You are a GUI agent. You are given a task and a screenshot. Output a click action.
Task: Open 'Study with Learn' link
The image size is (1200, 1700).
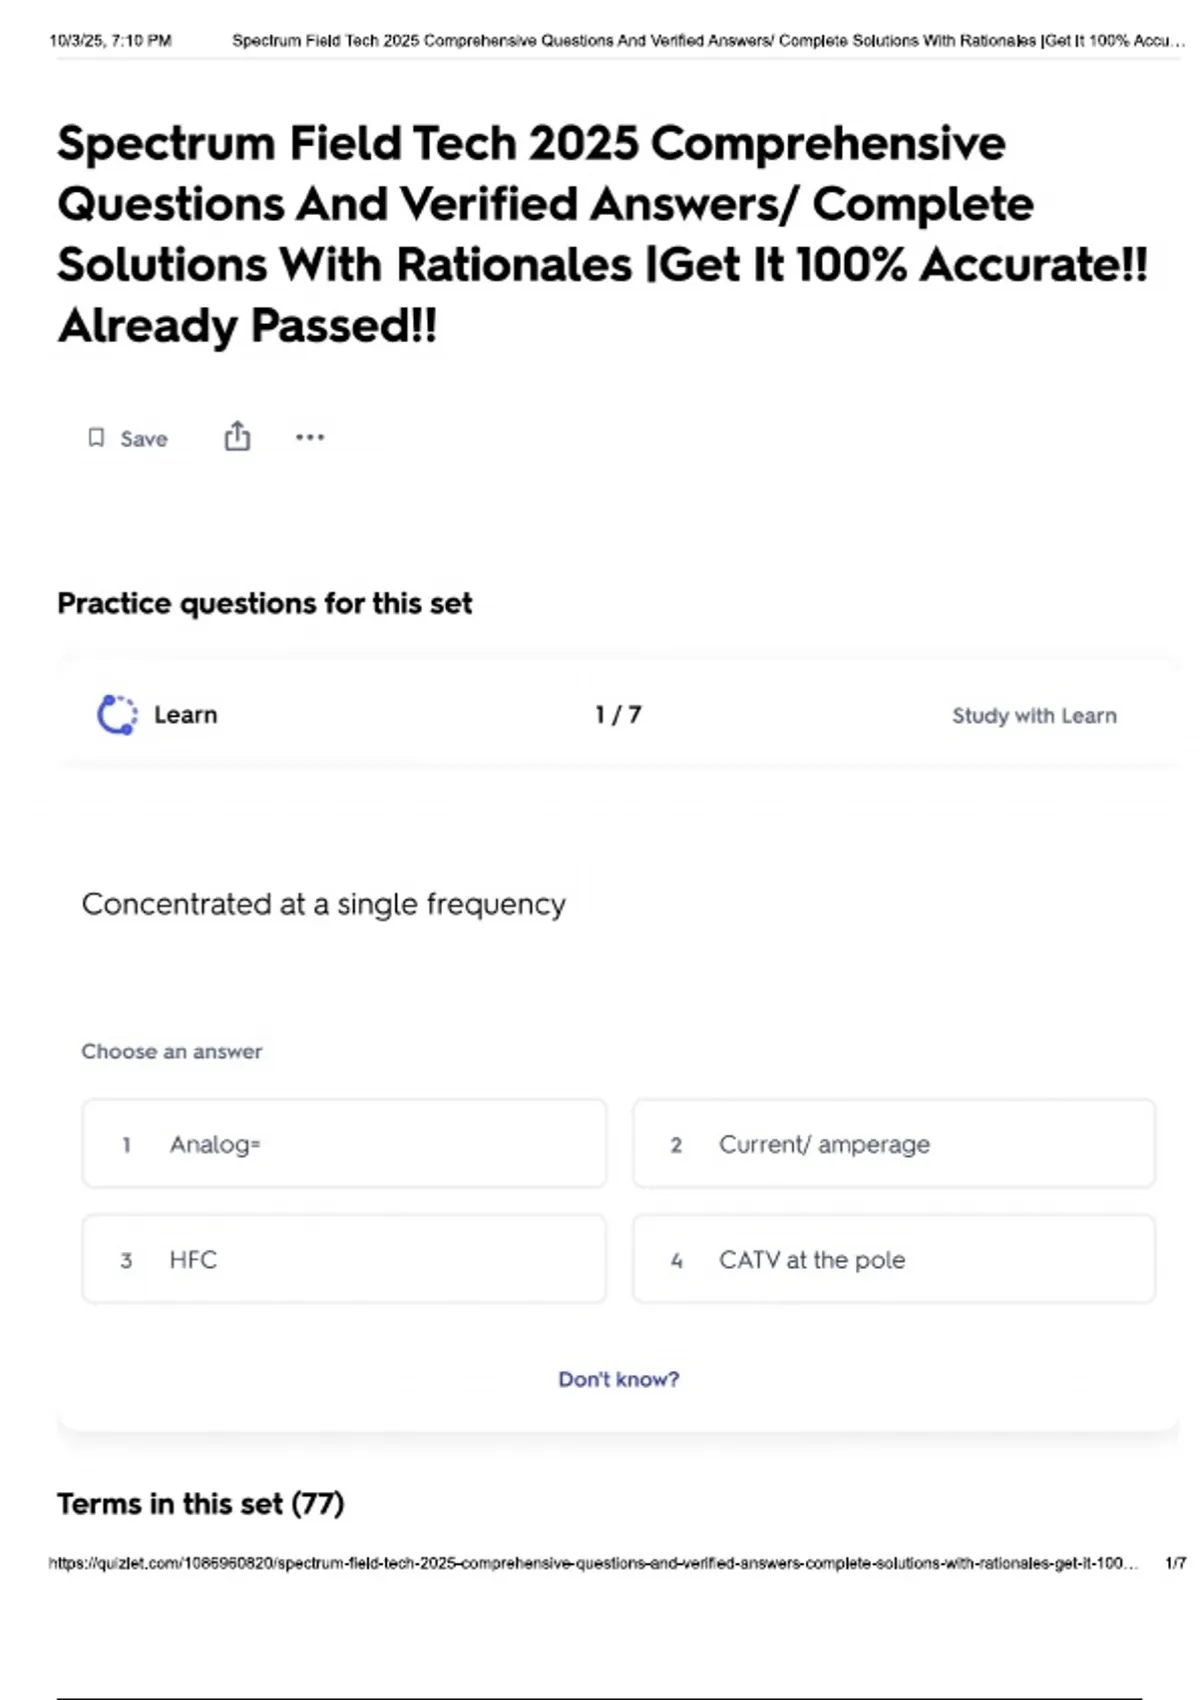tap(1034, 716)
